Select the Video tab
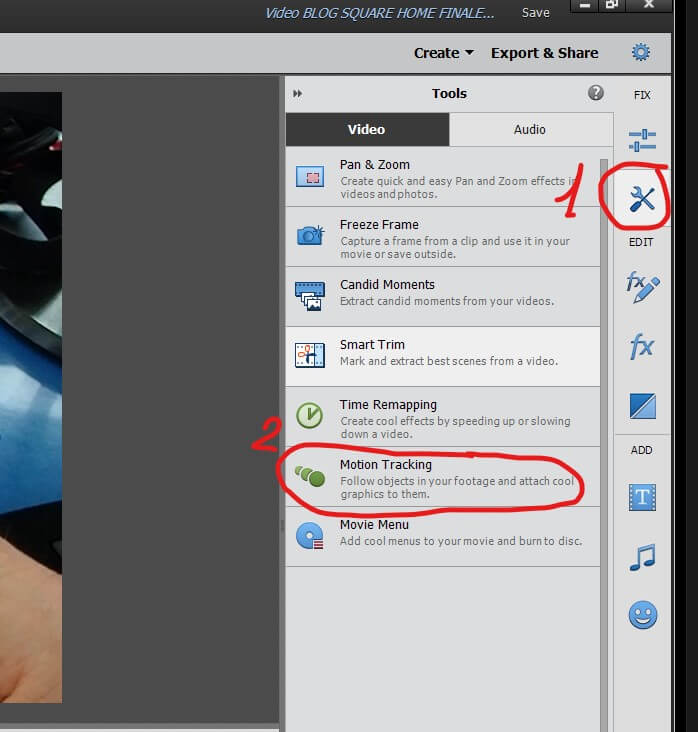The width and height of the screenshot is (698, 732). tap(366, 129)
